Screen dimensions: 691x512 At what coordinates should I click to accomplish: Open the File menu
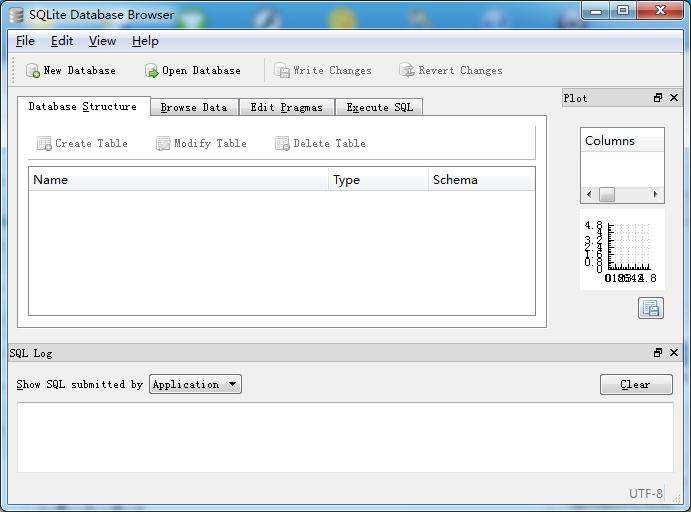pos(25,41)
